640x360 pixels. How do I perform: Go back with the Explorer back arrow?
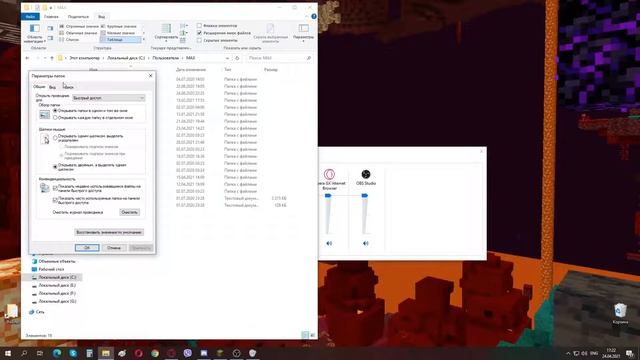27,58
